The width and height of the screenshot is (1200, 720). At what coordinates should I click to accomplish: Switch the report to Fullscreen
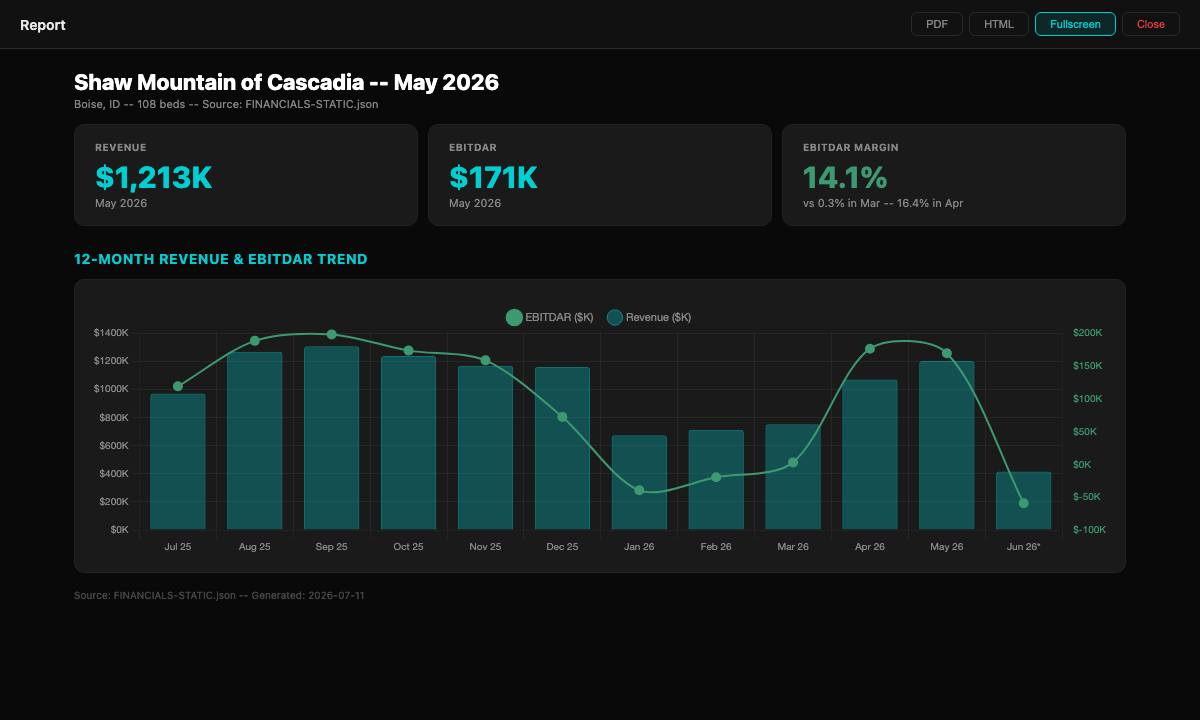tap(1075, 24)
